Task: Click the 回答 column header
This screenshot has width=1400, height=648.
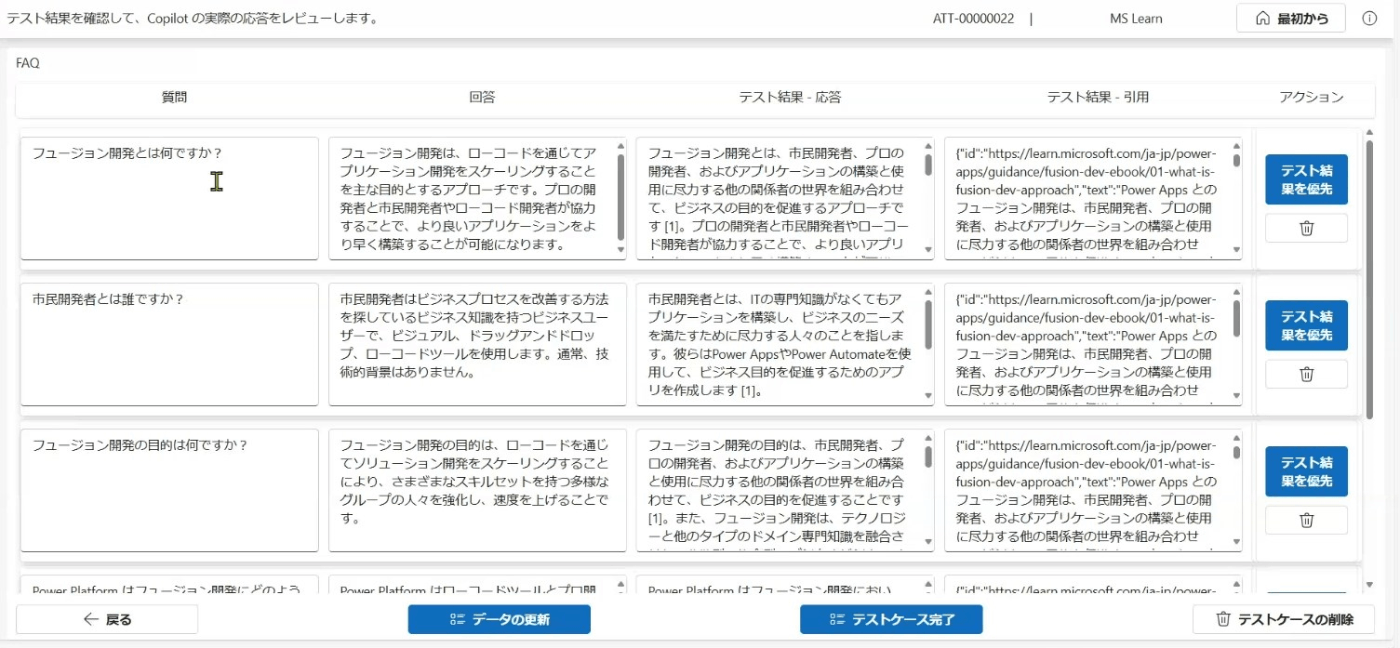Action: 482,97
